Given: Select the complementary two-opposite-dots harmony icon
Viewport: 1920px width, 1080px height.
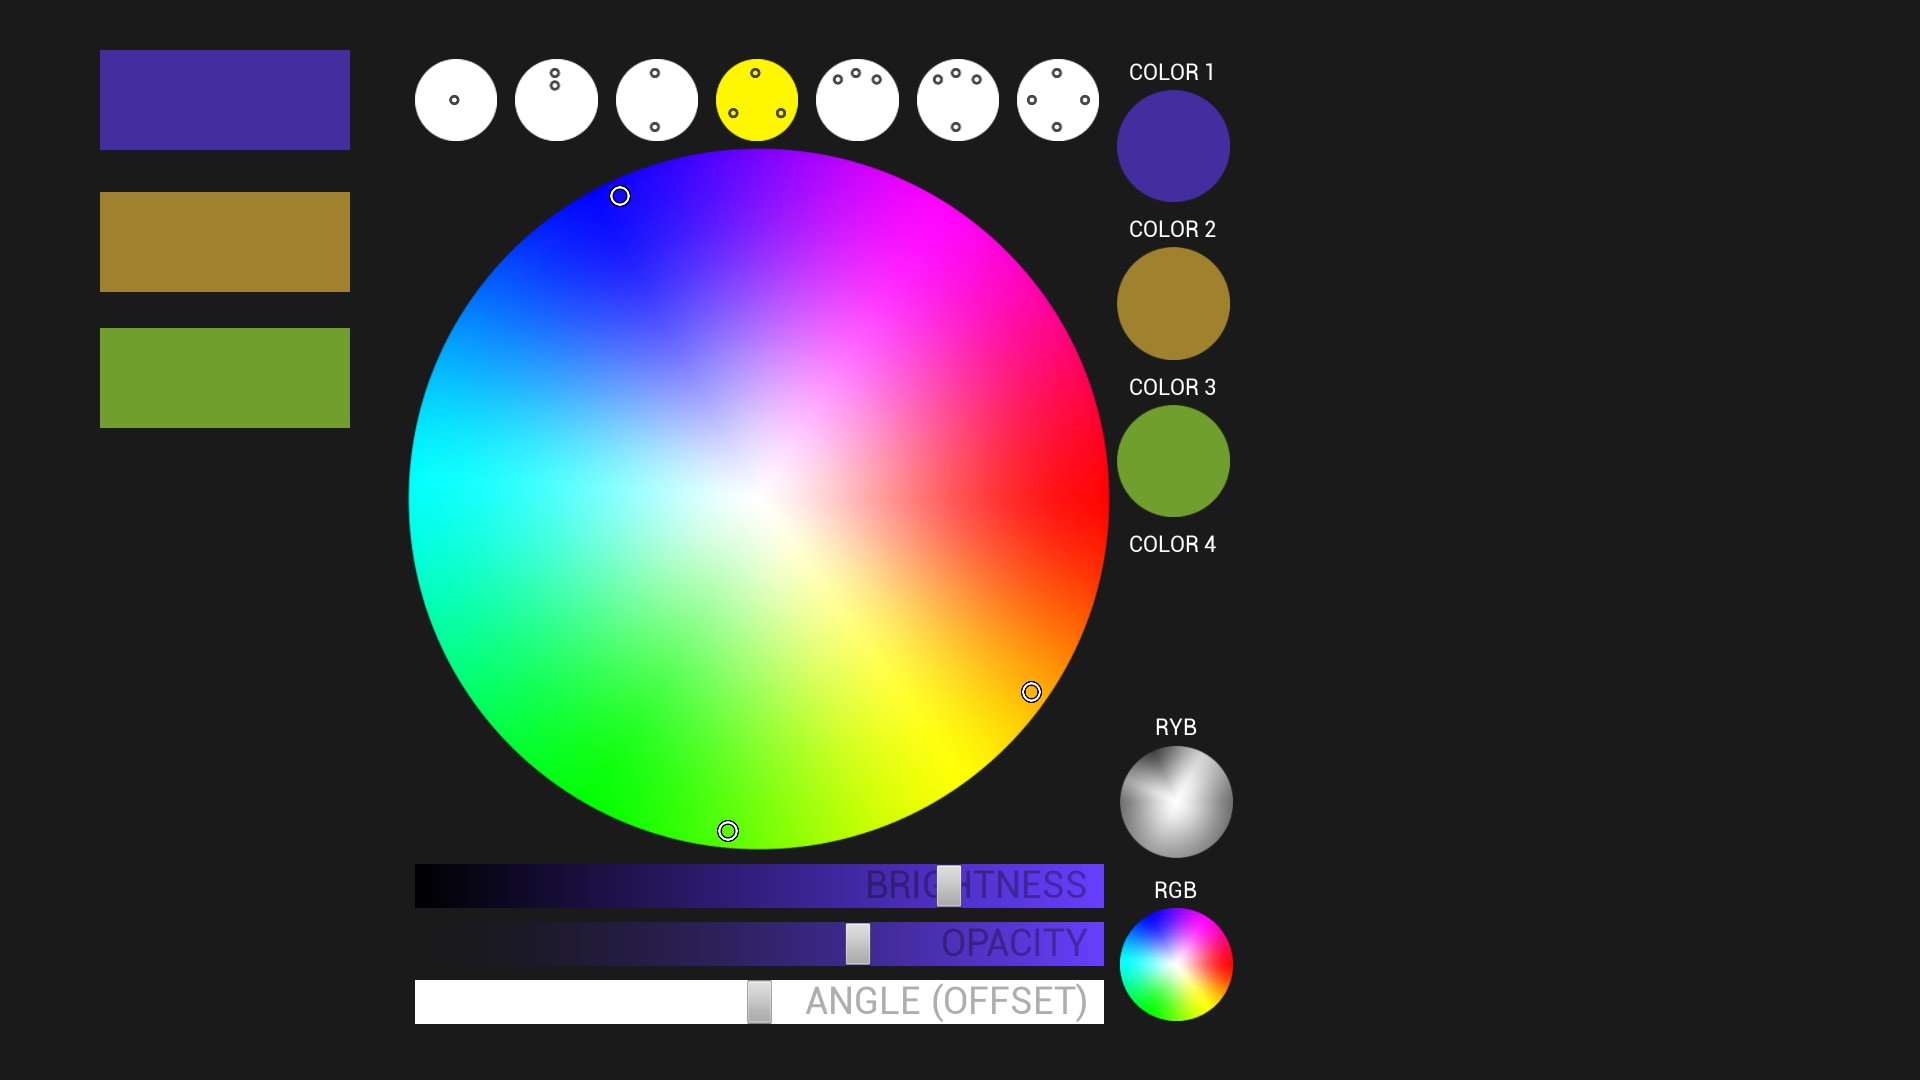Looking at the screenshot, I should click(x=656, y=100).
